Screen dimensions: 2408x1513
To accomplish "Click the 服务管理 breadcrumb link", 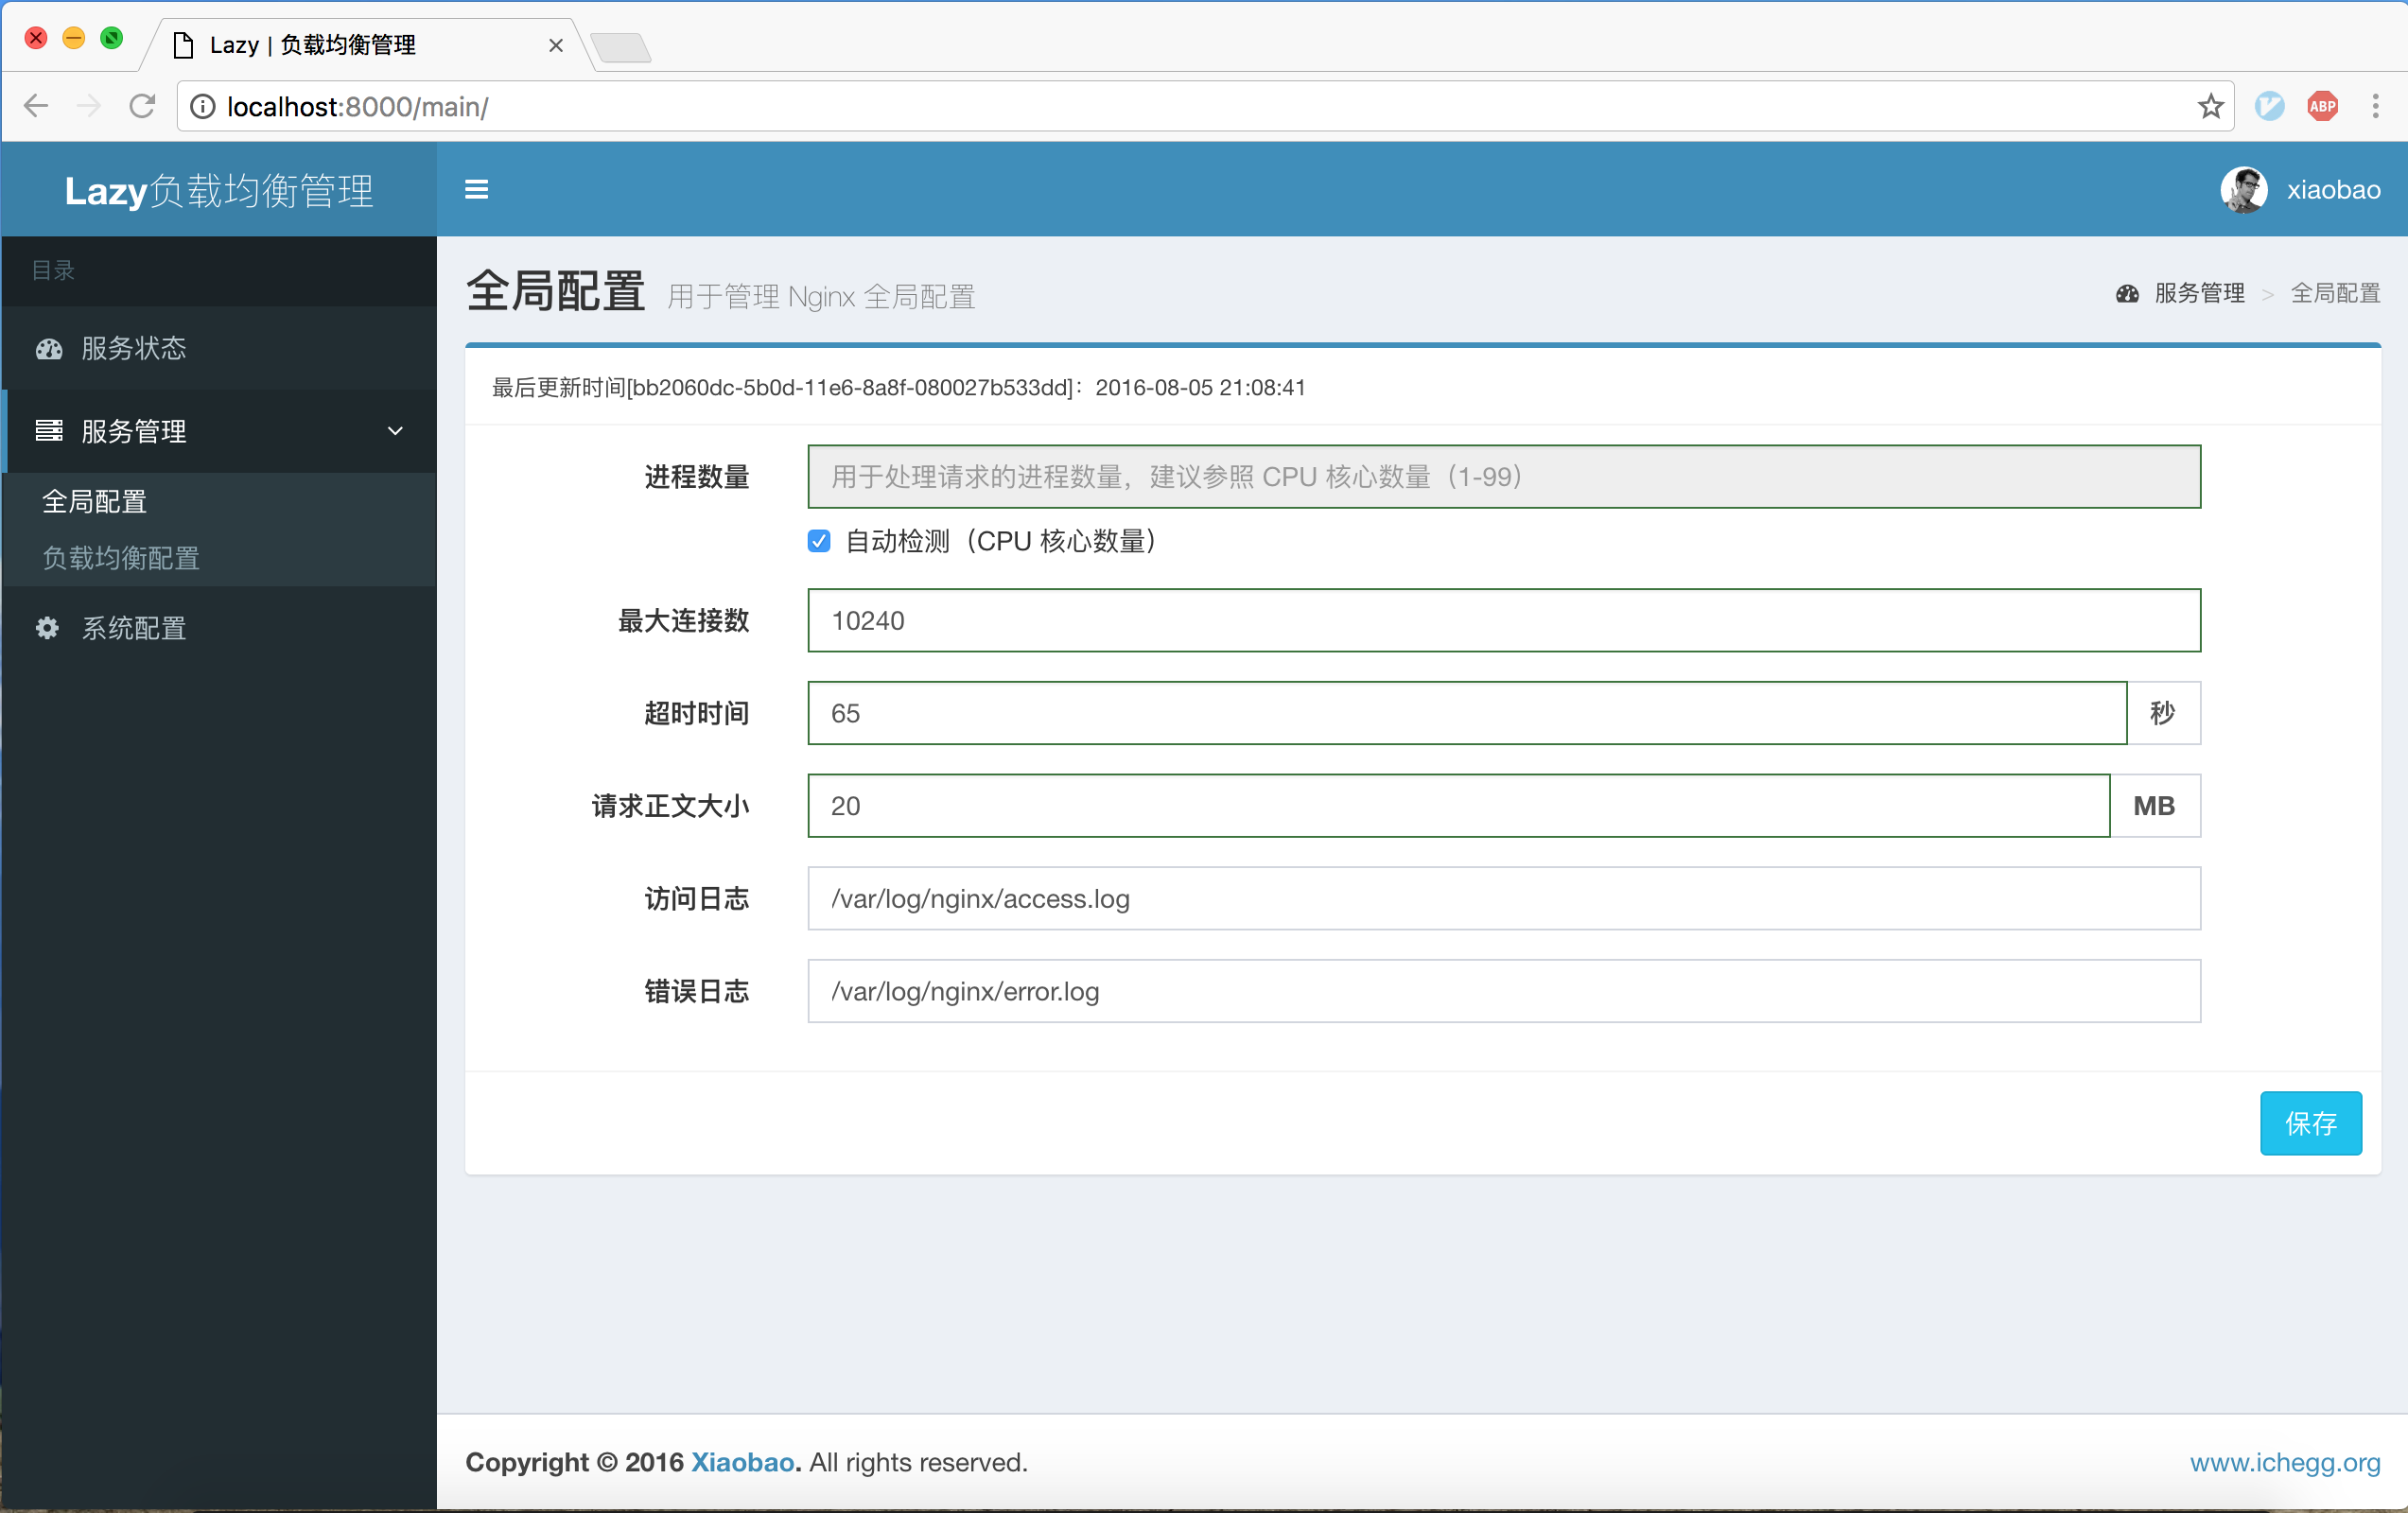I will coord(2198,293).
